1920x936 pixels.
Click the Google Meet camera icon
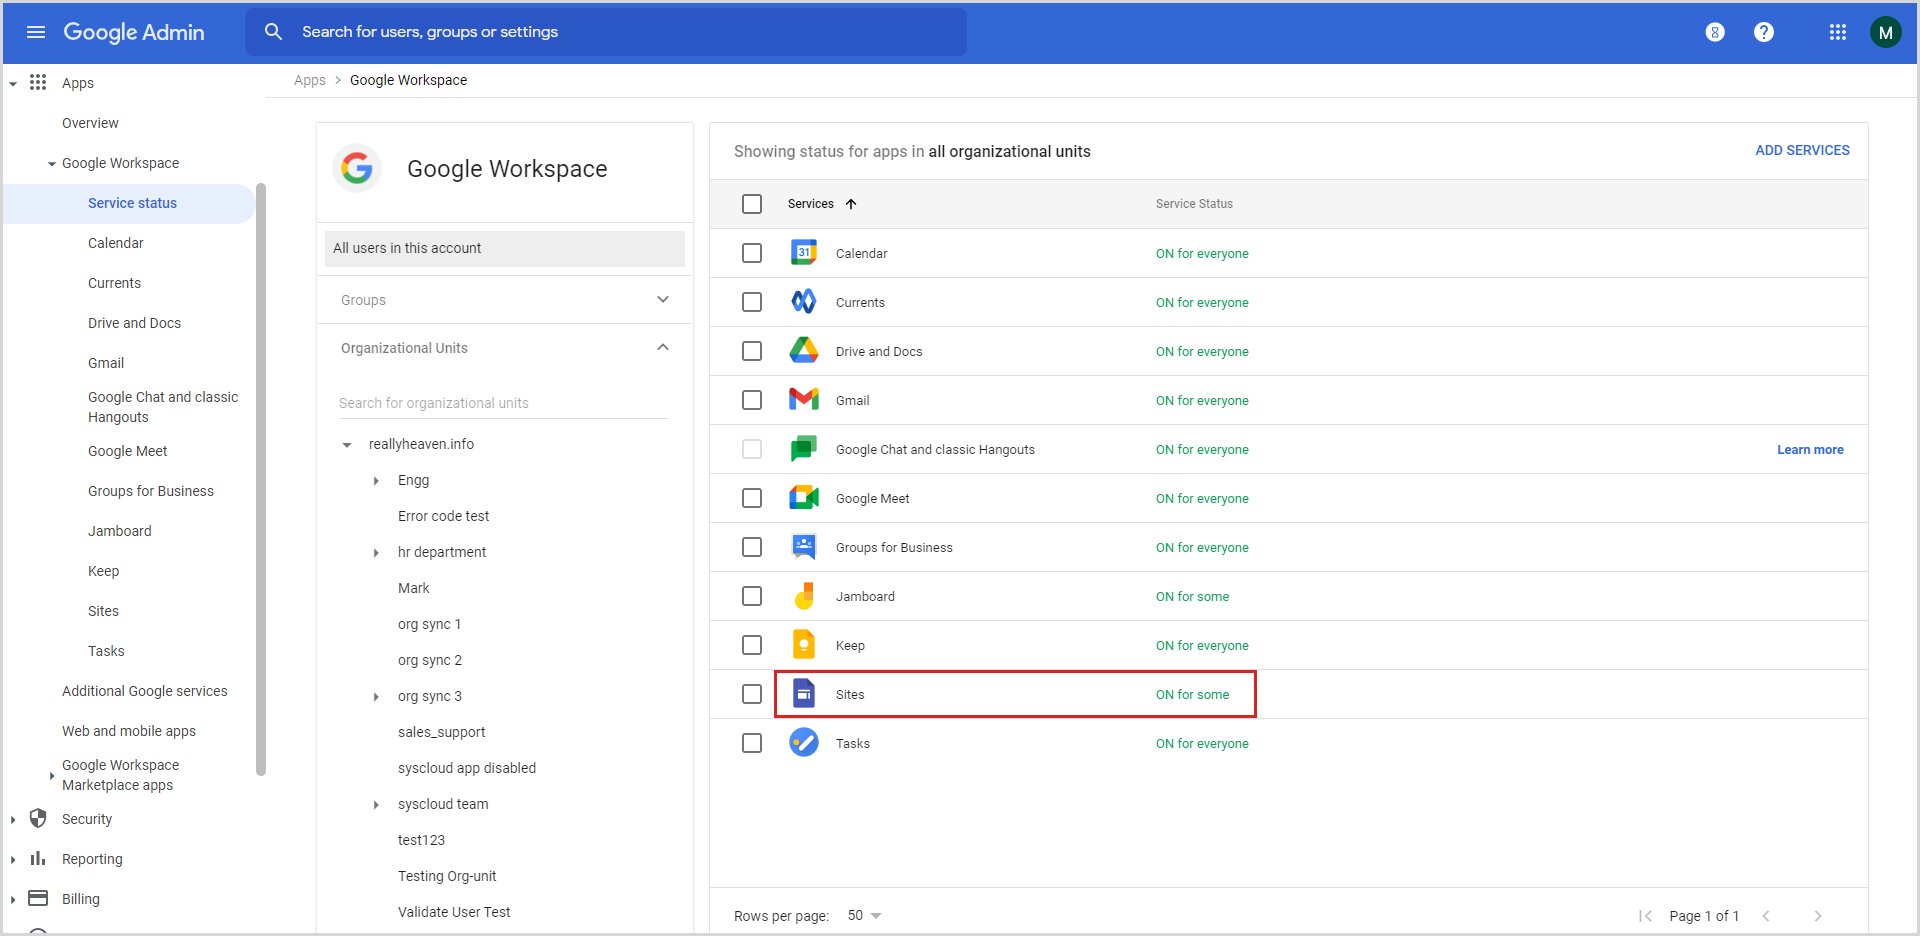click(804, 498)
